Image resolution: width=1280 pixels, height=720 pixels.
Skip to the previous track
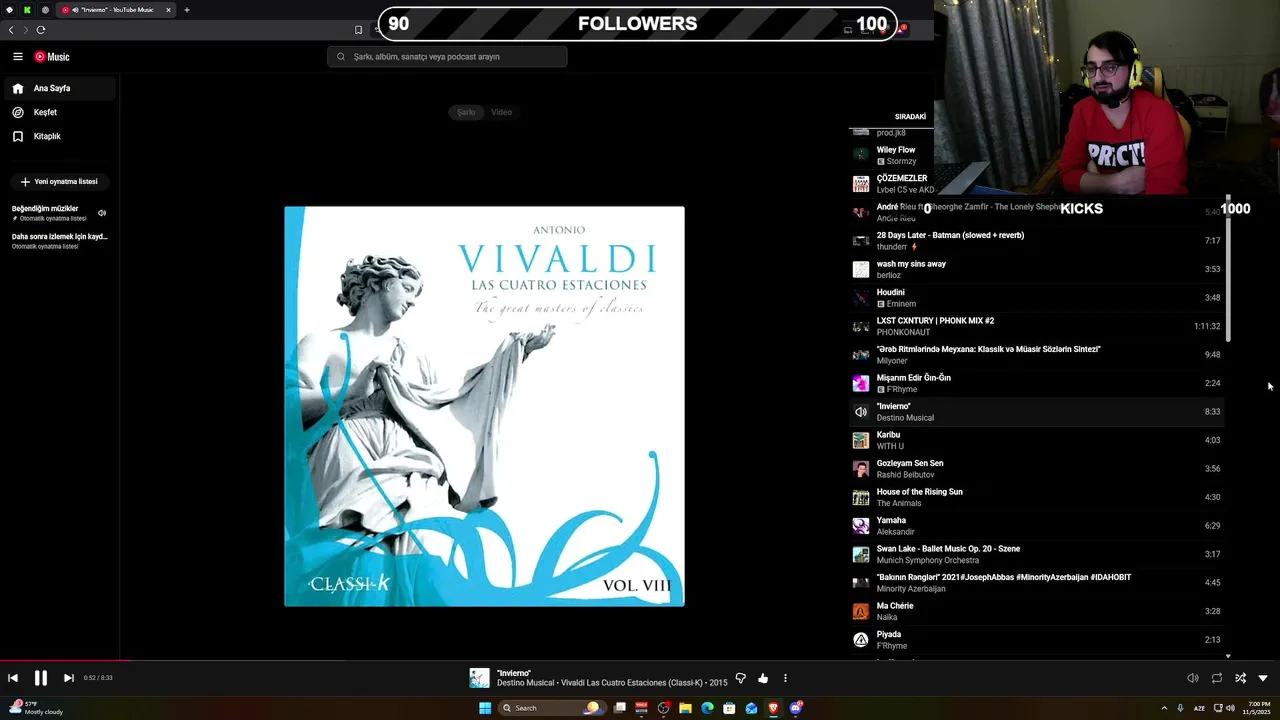tap(13, 678)
